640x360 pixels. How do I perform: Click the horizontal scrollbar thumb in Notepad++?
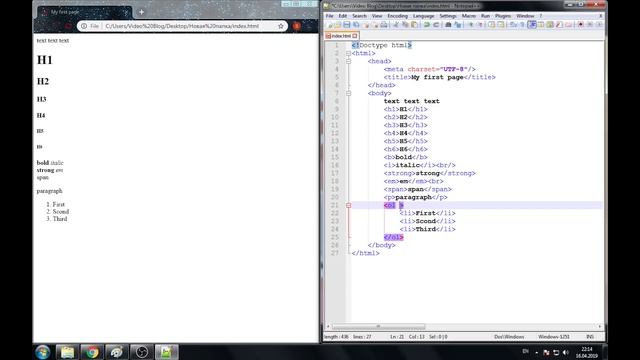(x=378, y=327)
